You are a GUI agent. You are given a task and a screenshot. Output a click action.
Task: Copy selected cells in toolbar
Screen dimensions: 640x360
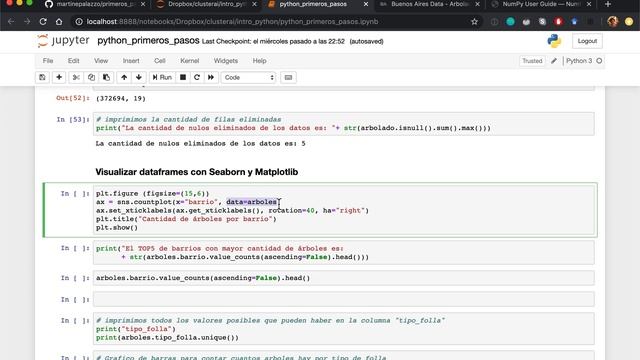(x=91, y=78)
